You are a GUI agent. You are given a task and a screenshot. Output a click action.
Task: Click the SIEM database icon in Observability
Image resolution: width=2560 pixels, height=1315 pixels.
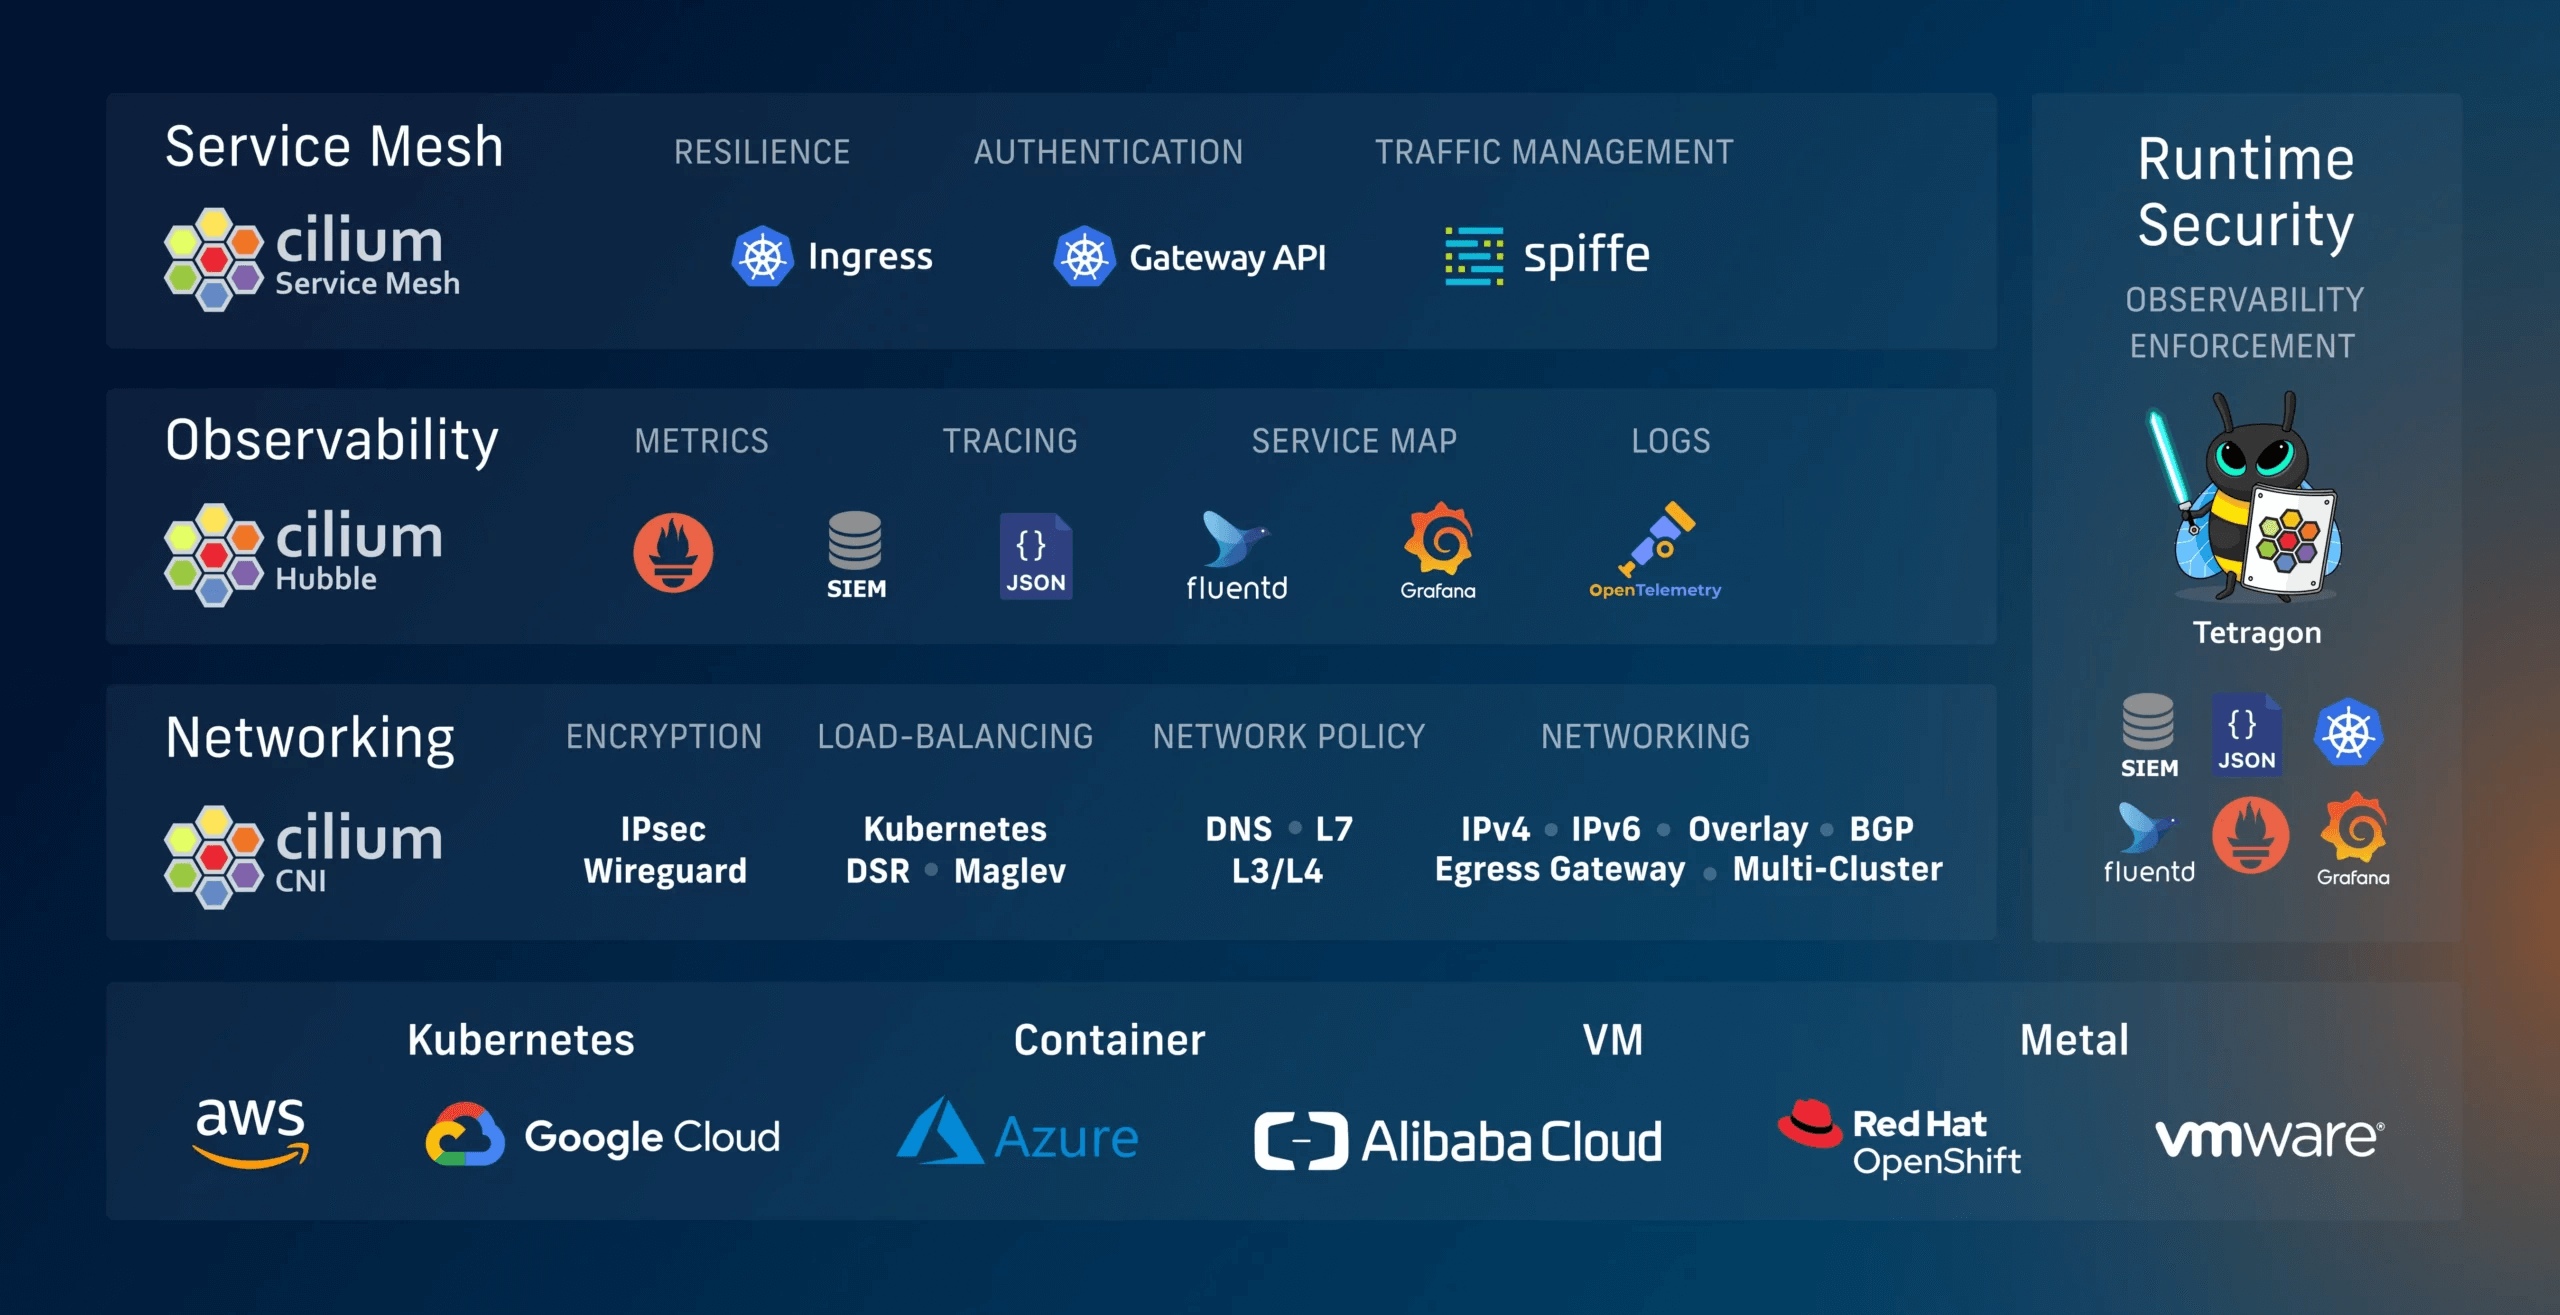click(856, 555)
